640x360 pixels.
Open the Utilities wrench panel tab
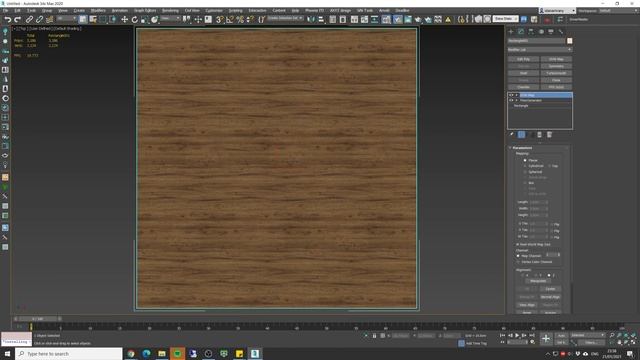[x=561, y=31]
